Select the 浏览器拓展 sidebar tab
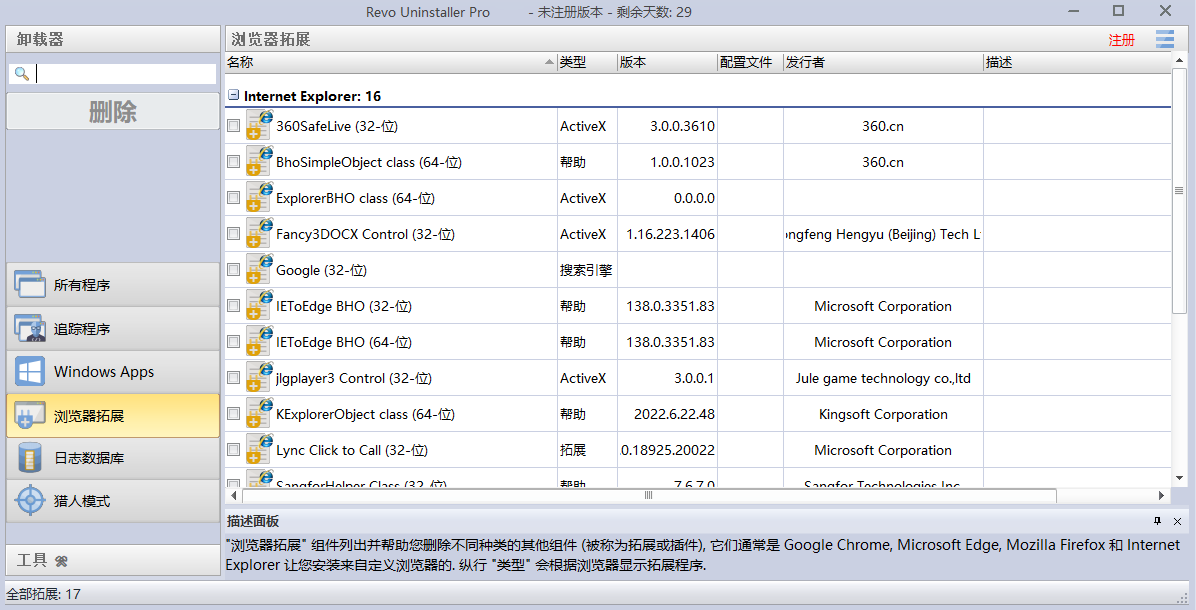This screenshot has width=1196, height=610. click(112, 415)
